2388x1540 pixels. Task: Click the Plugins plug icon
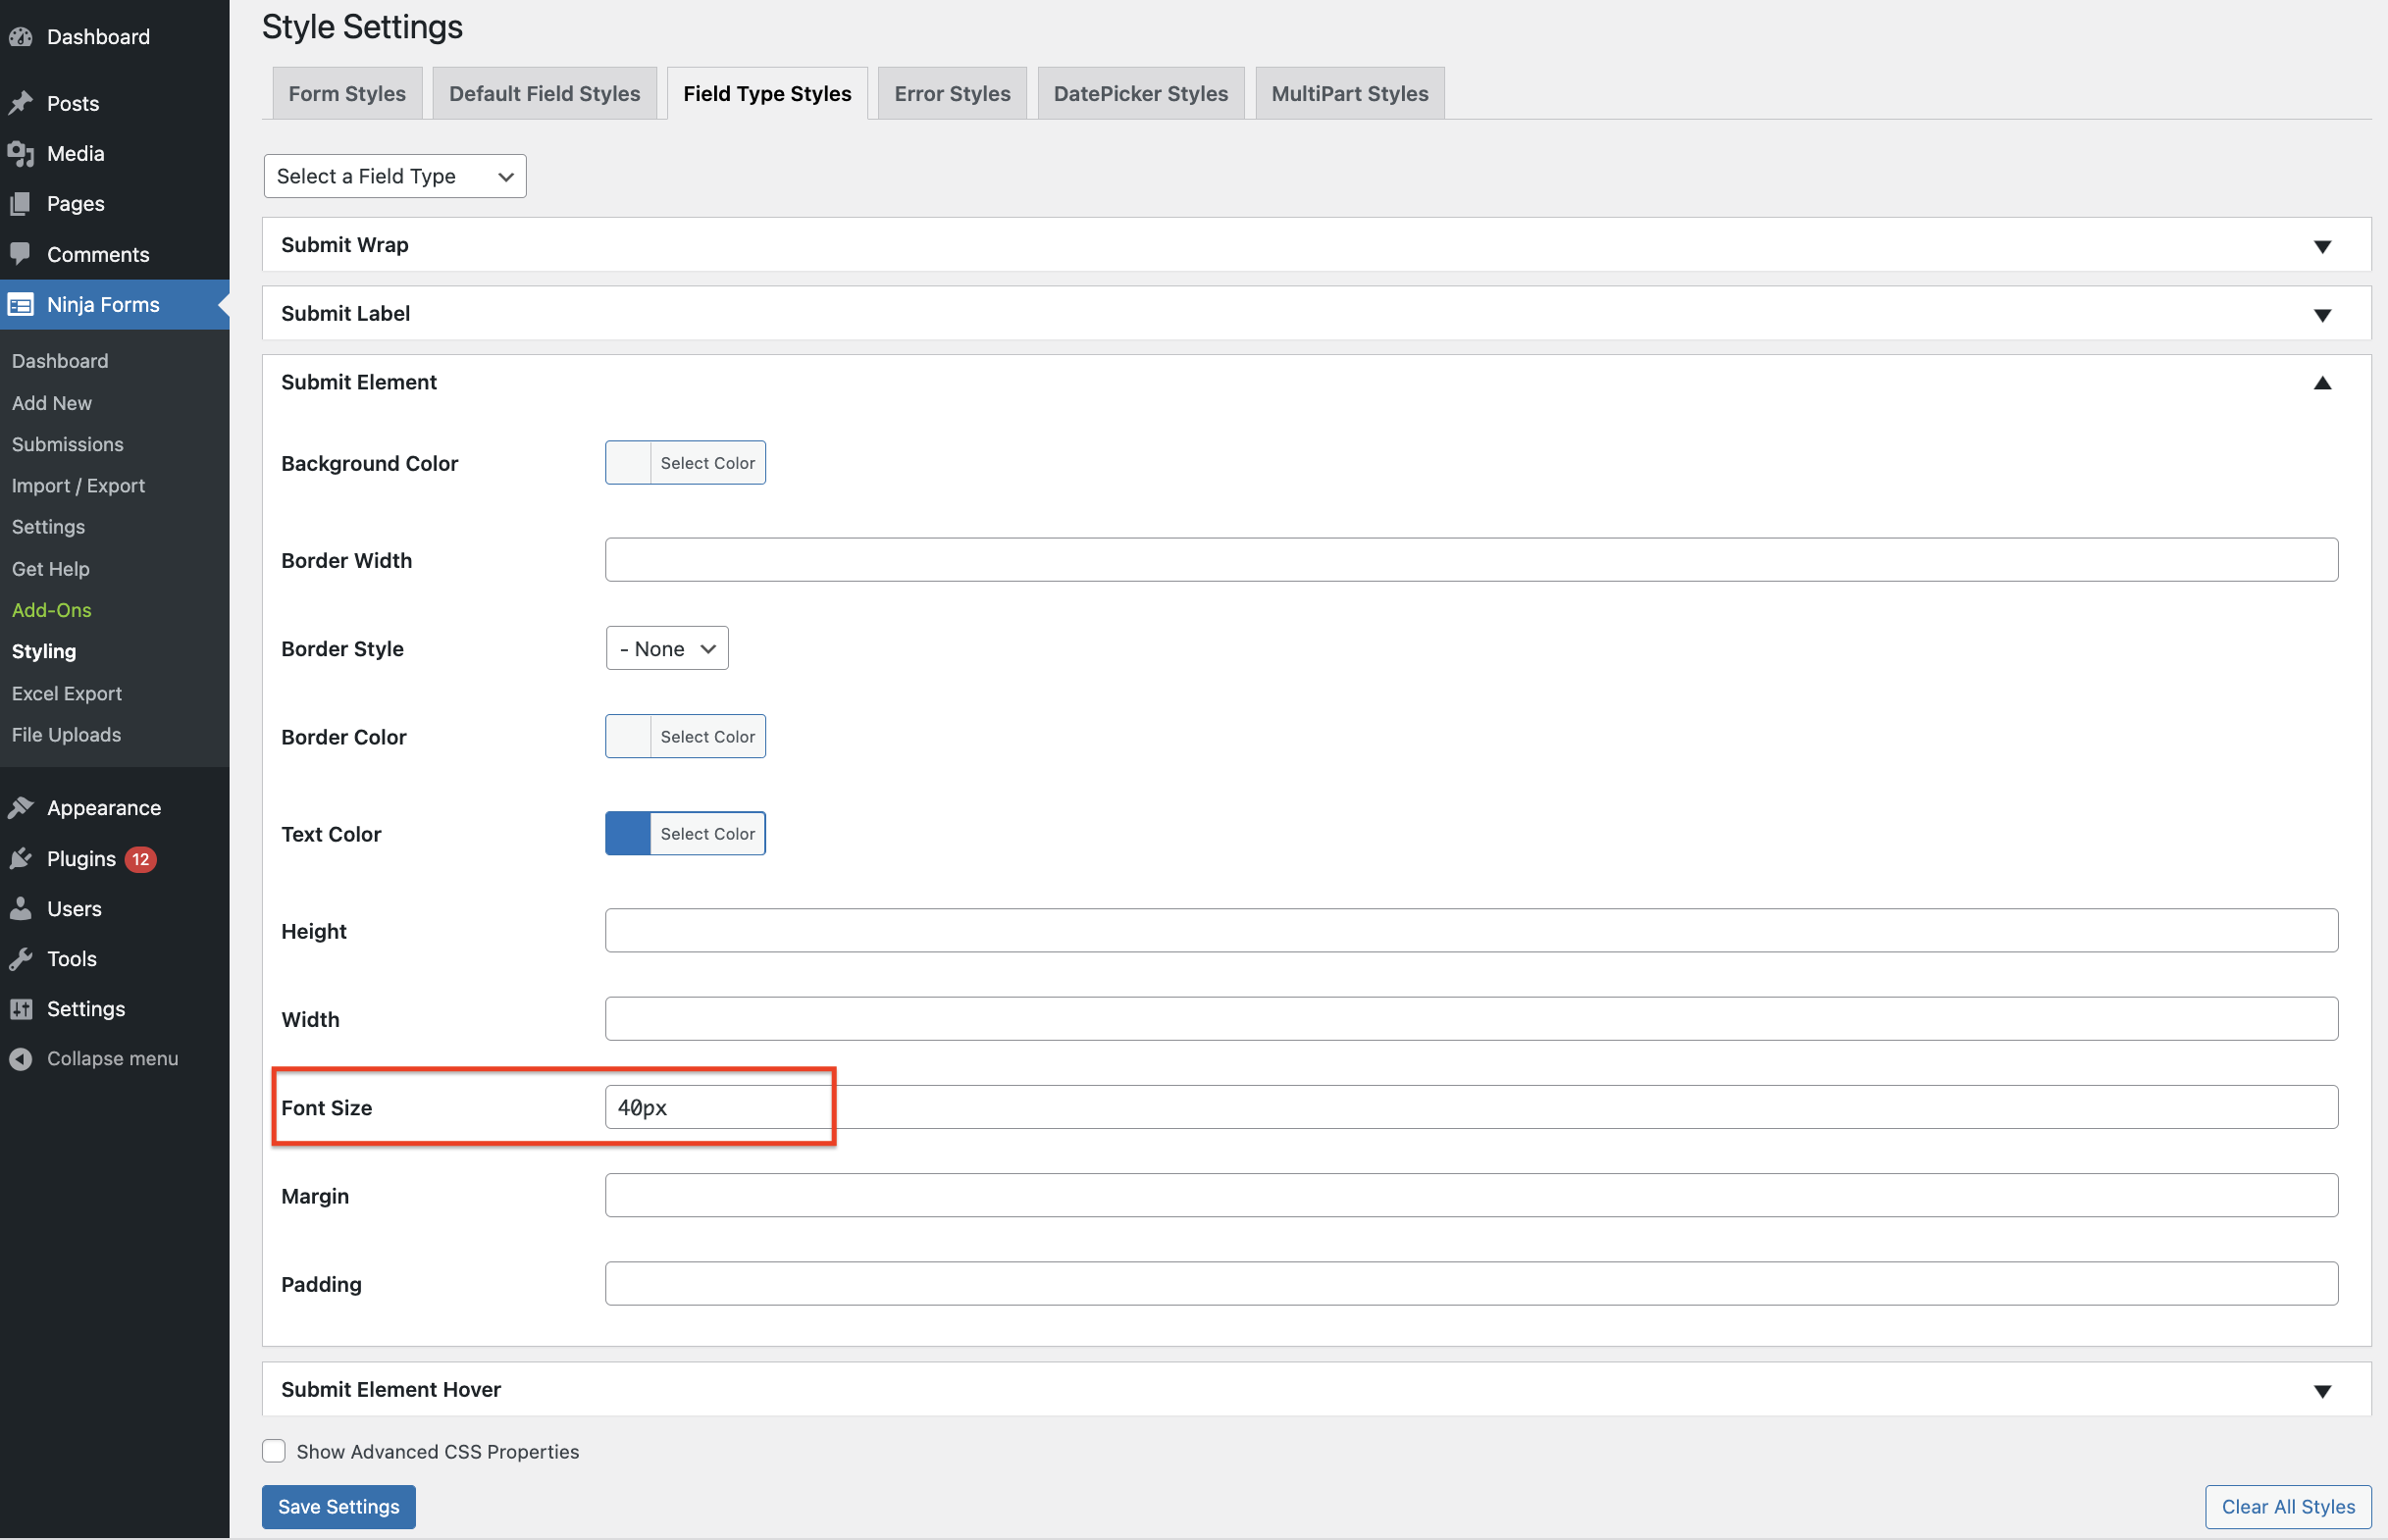21,858
